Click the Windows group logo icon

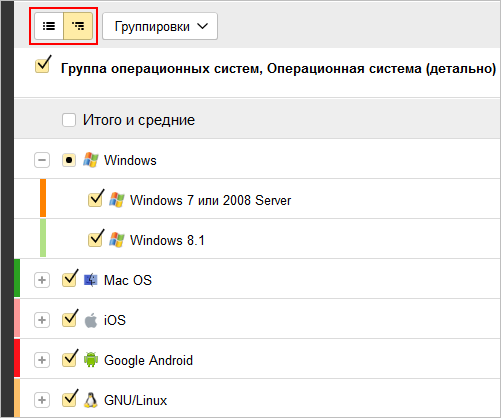coord(91,160)
